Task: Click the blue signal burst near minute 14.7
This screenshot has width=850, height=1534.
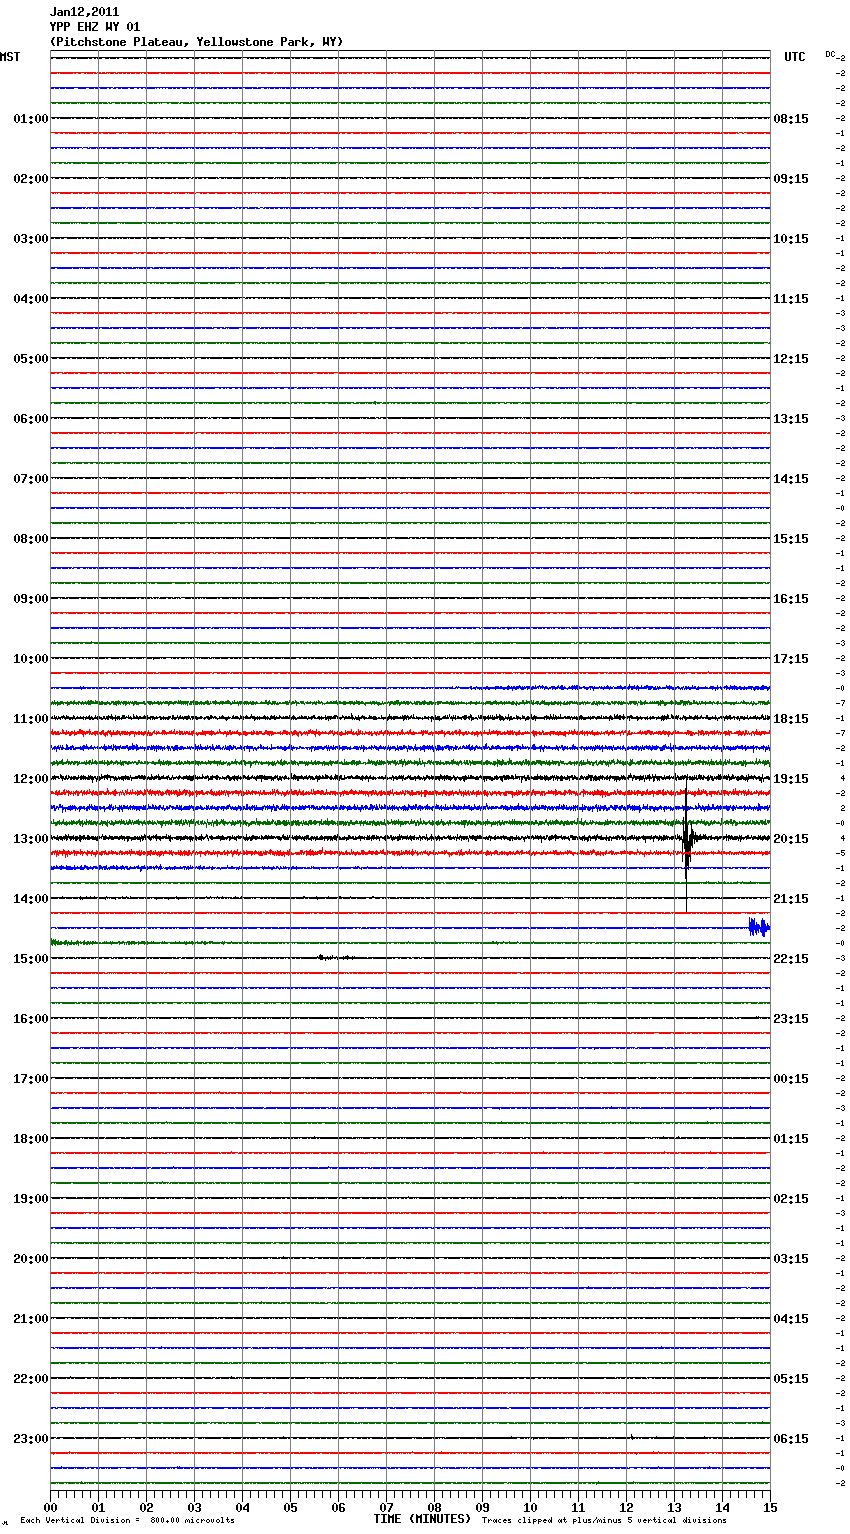Action: click(759, 928)
